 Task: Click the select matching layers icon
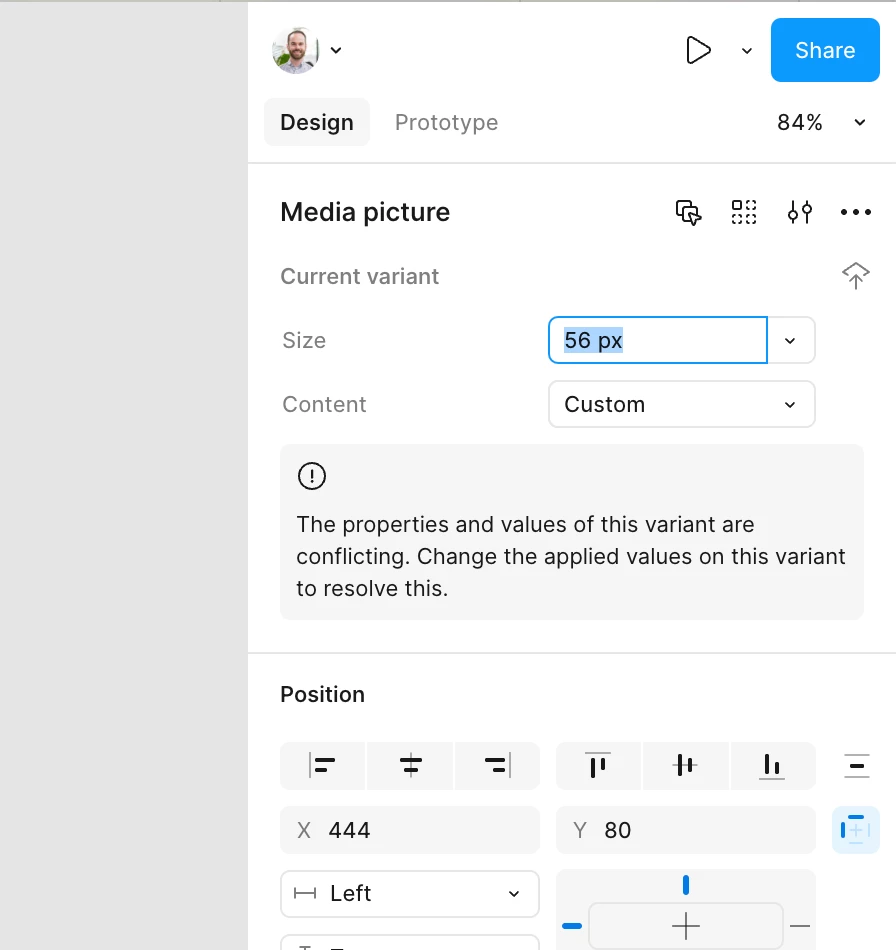click(688, 212)
